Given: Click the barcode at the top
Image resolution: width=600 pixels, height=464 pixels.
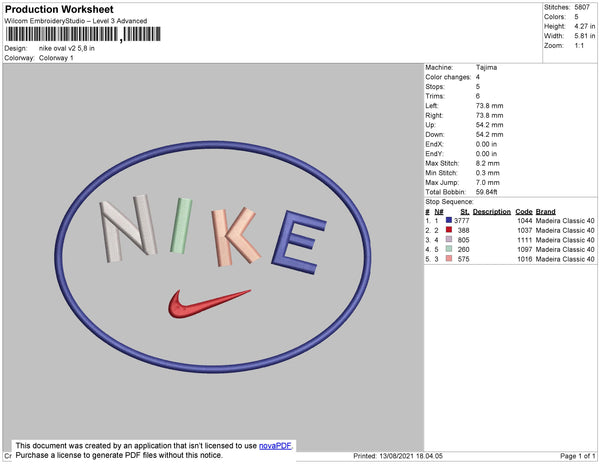Looking at the screenshot, I should click(x=83, y=34).
